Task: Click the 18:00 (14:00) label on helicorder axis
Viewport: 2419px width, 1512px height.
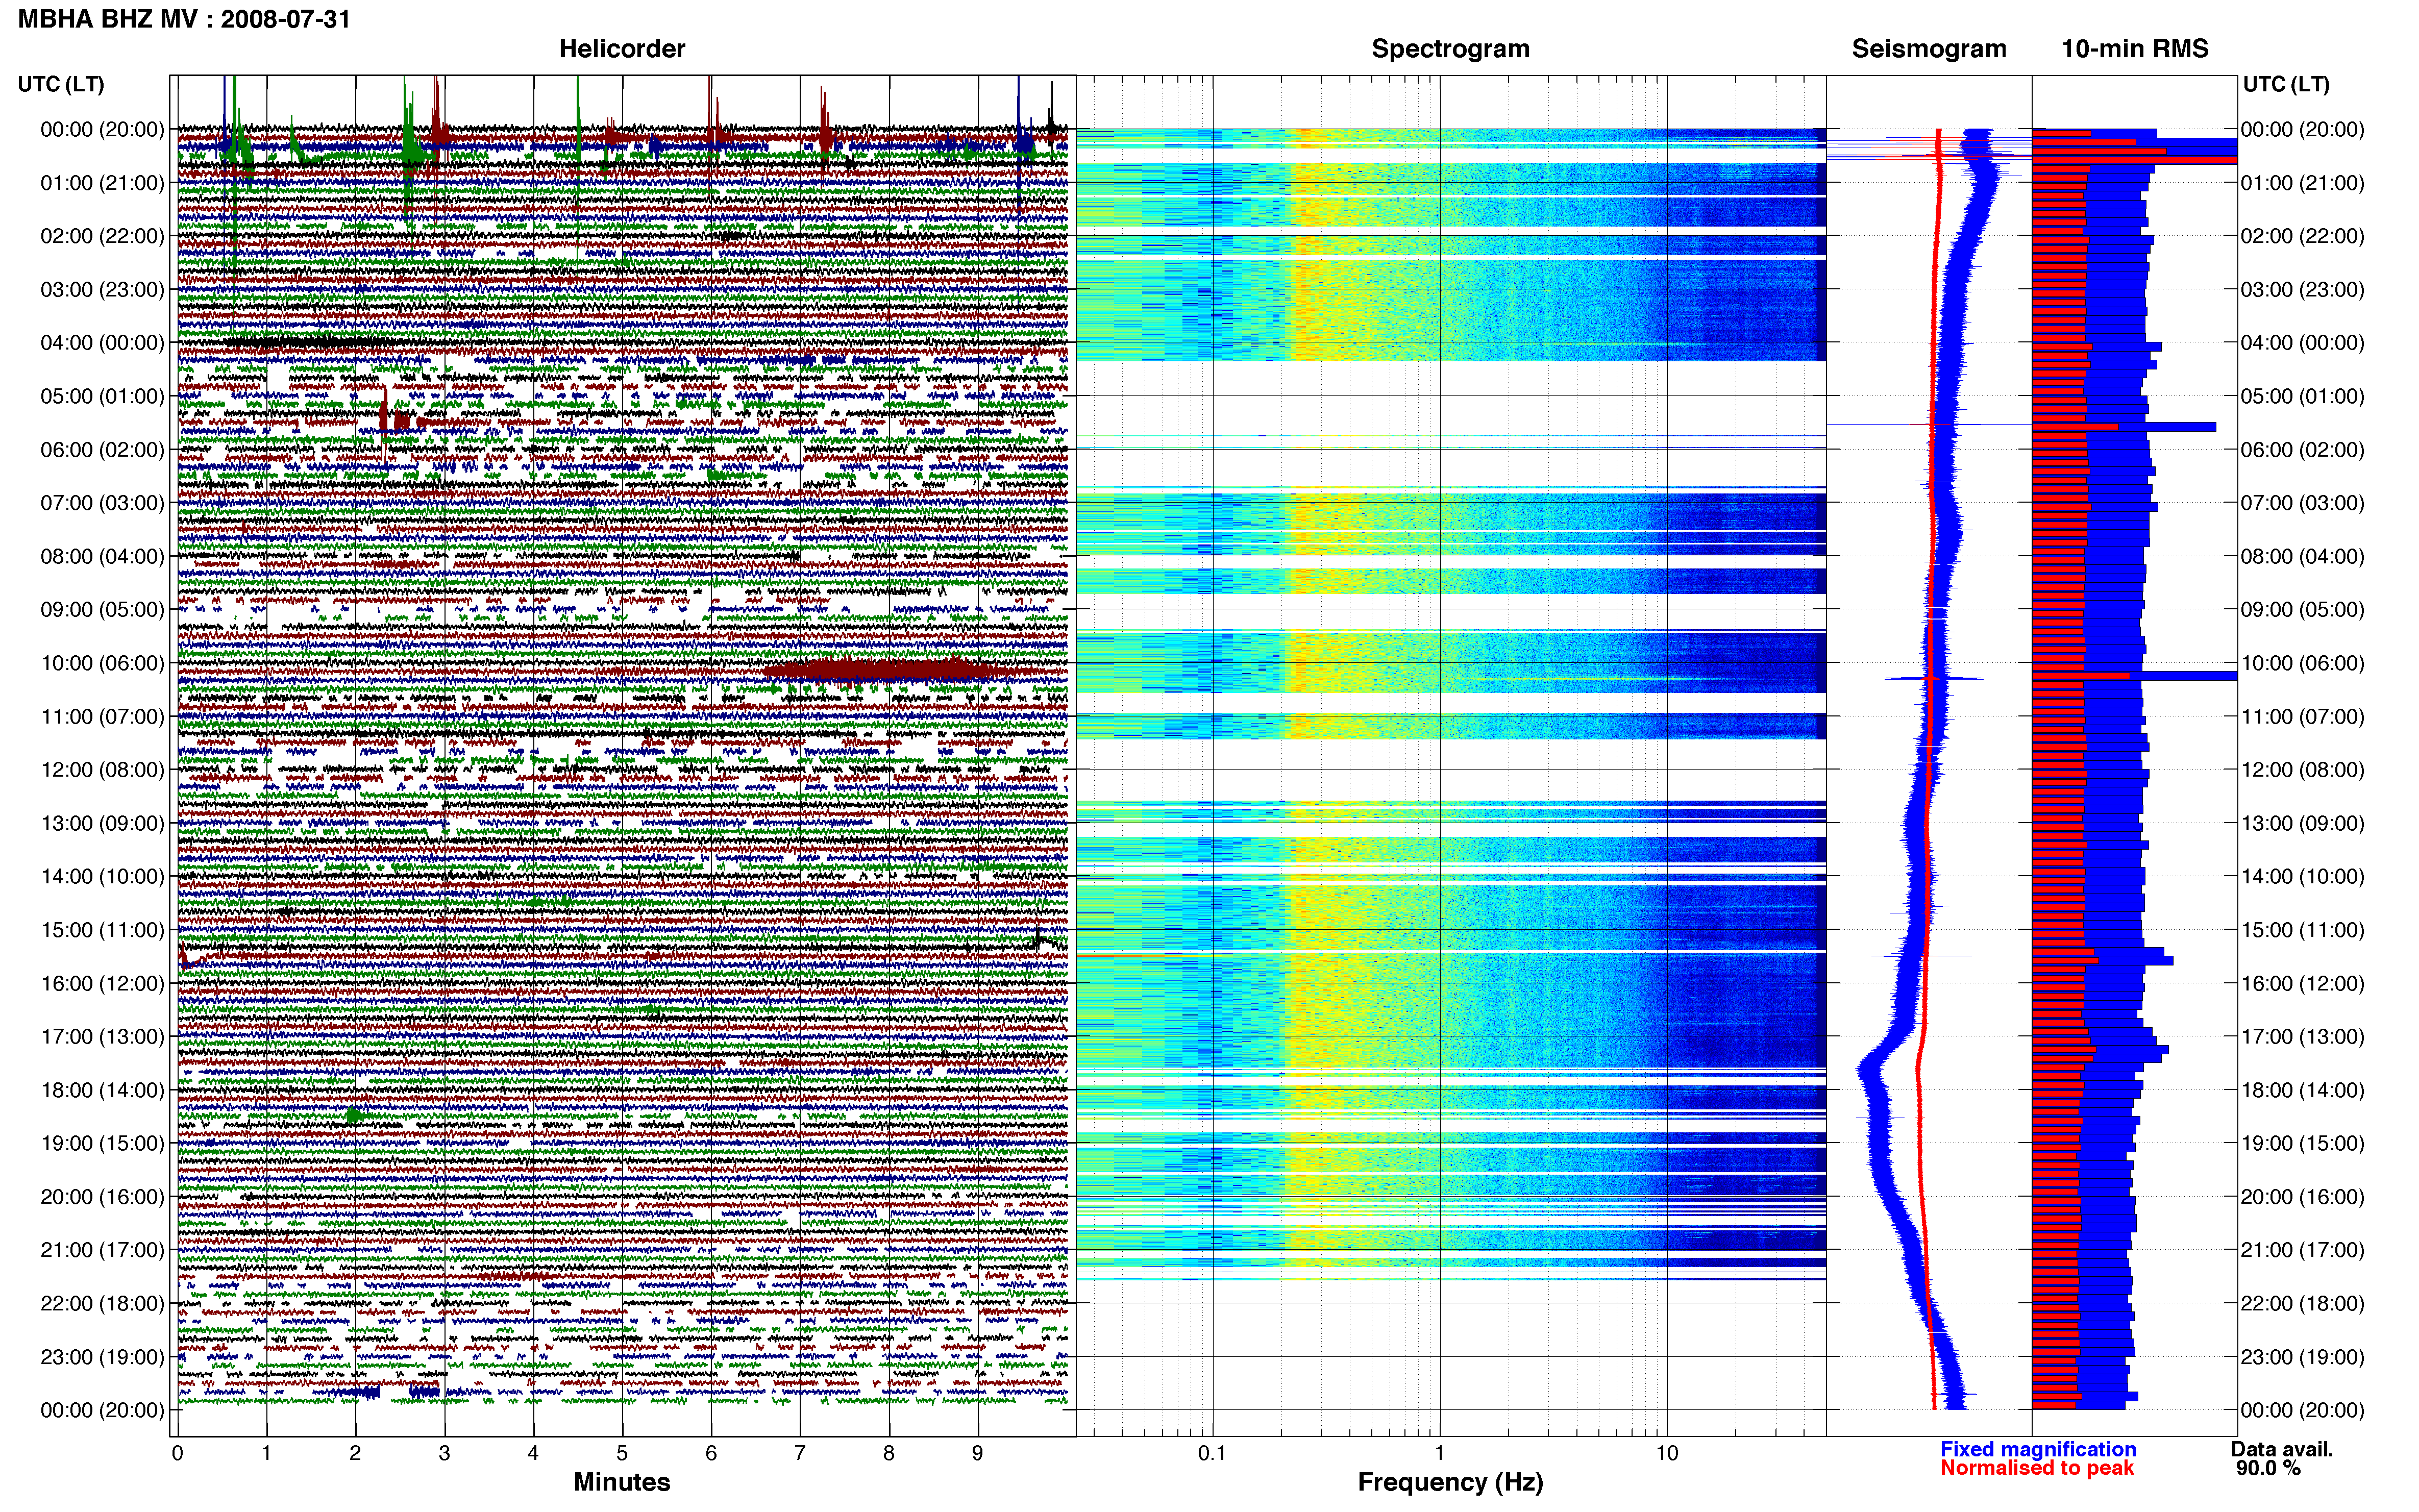Action: click(102, 1090)
